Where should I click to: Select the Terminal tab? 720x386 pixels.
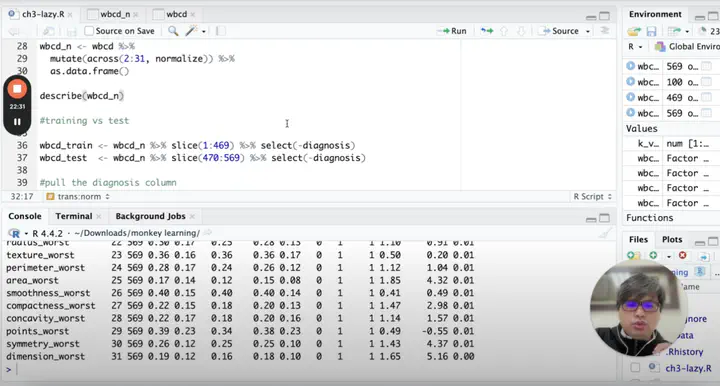click(x=74, y=216)
